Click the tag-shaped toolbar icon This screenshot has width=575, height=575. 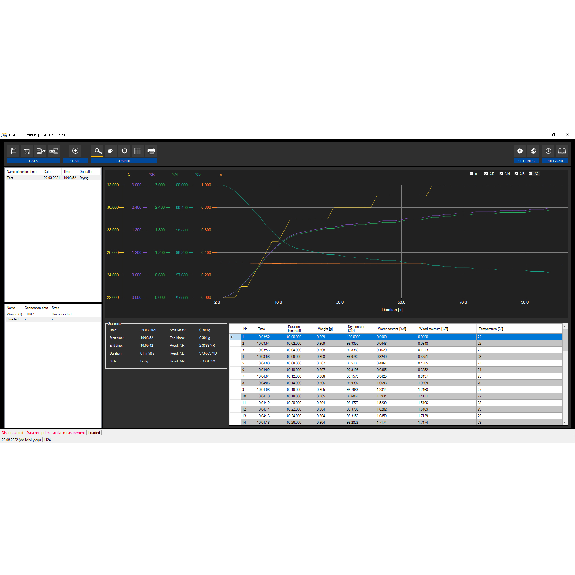tap(111, 151)
